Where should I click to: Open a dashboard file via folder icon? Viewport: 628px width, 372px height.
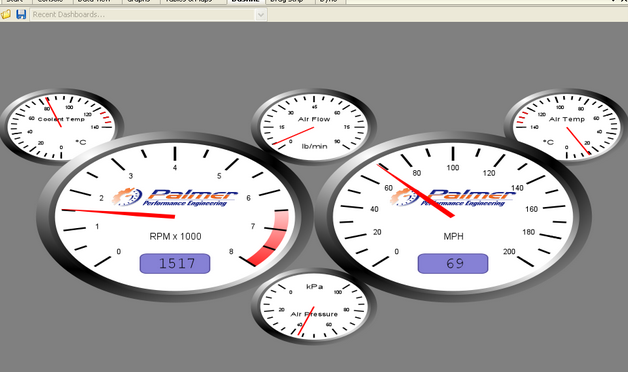[x=6, y=15]
